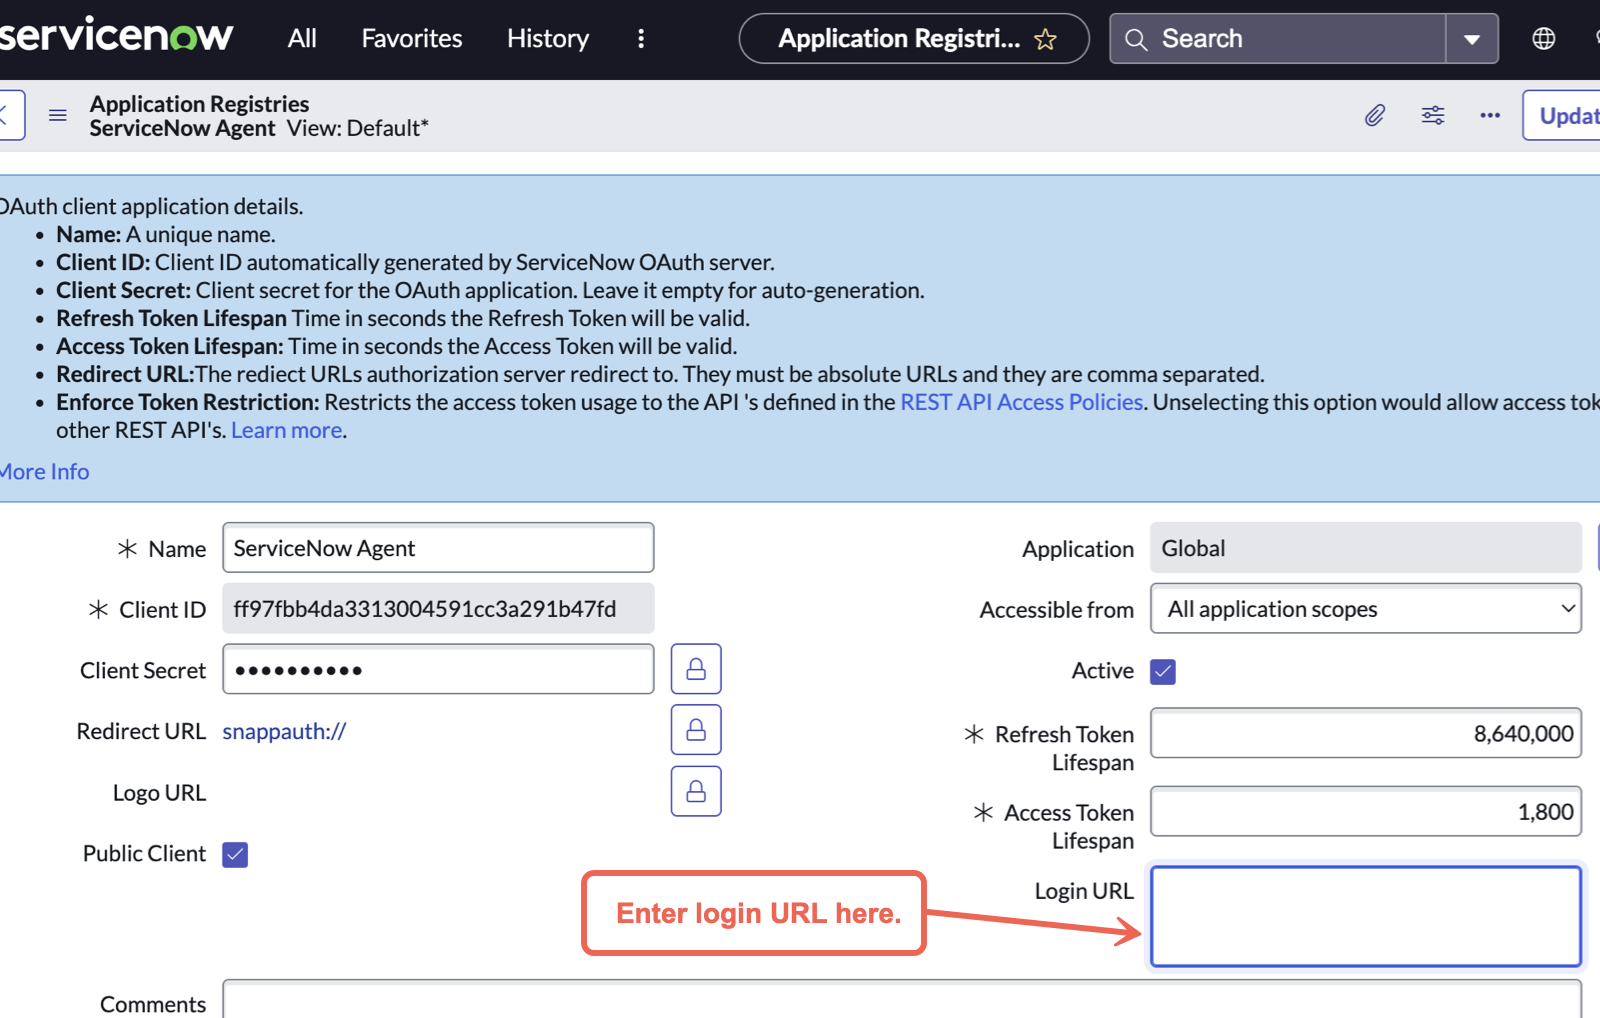Open the Favorites menu
Screen dimensions: 1600x1018
(x=412, y=38)
